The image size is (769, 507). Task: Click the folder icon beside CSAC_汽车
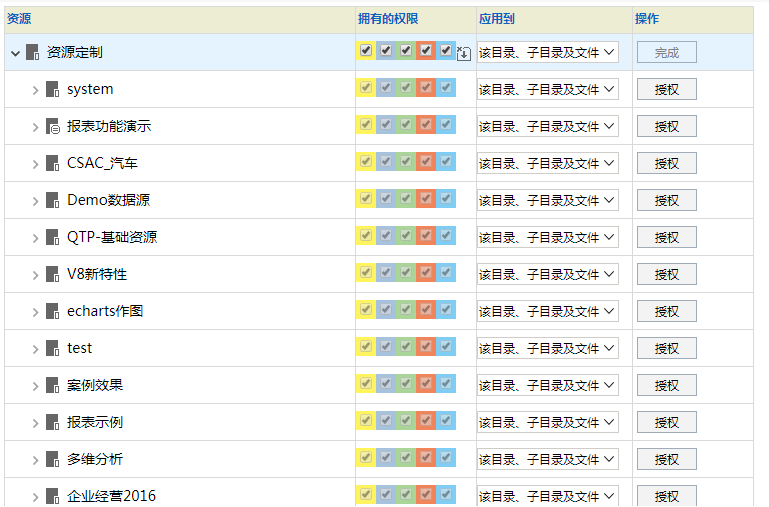point(52,163)
